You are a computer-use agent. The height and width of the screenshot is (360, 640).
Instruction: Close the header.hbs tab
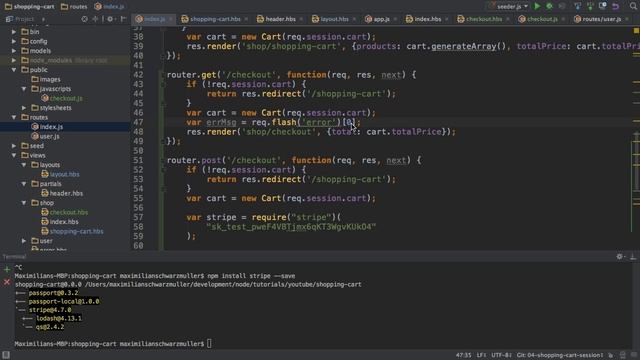[x=301, y=19]
